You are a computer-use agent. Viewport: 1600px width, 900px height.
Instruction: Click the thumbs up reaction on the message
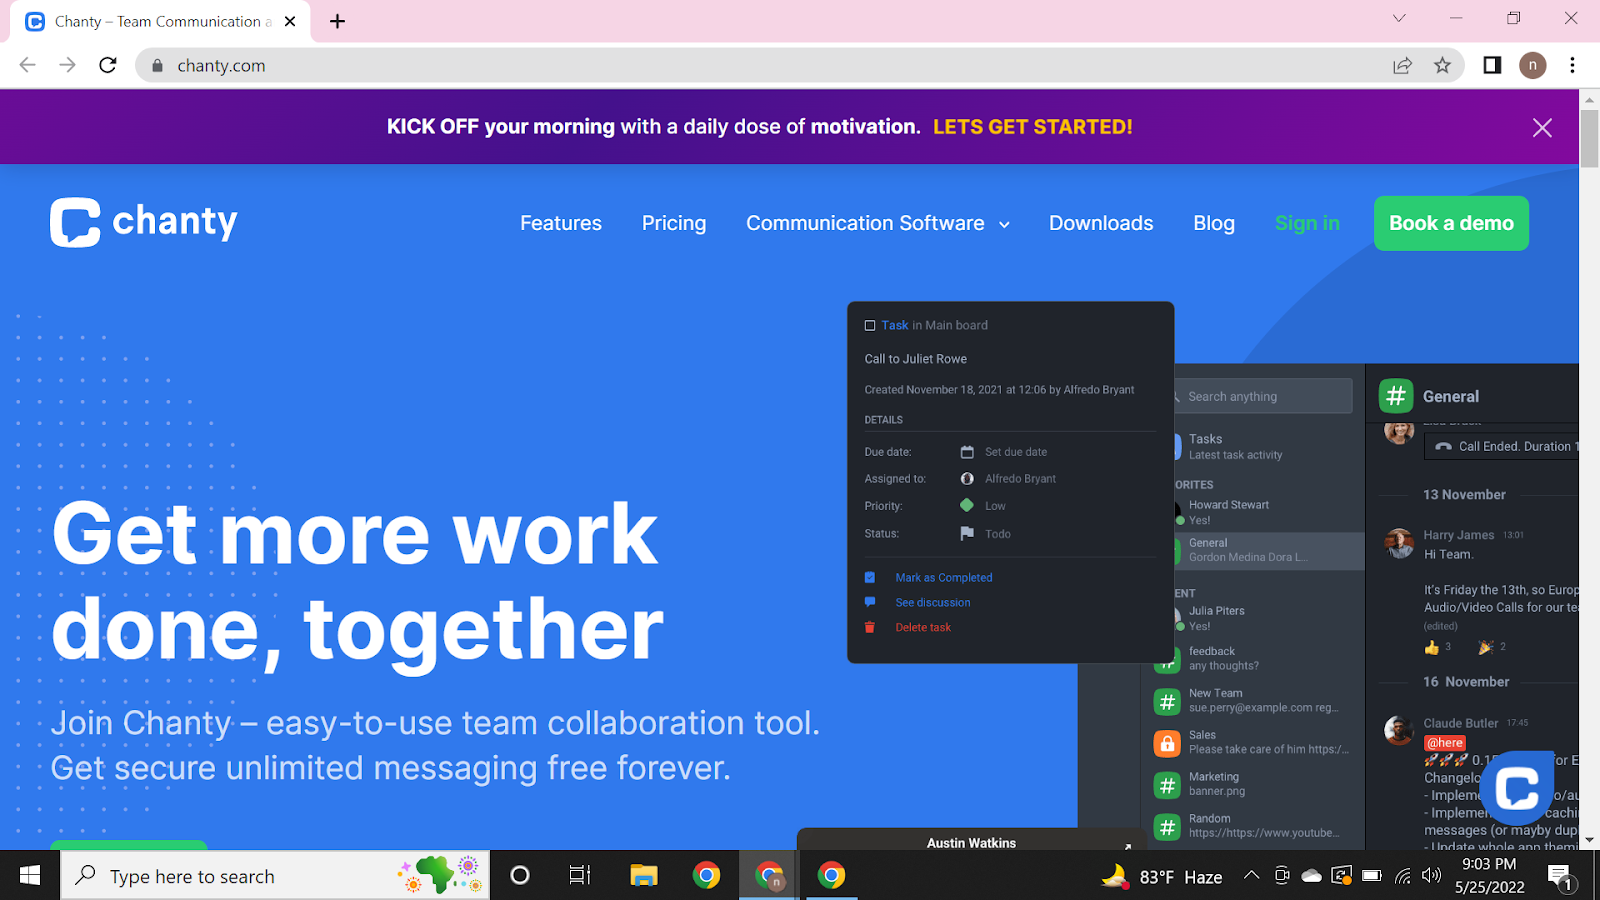tap(1432, 648)
